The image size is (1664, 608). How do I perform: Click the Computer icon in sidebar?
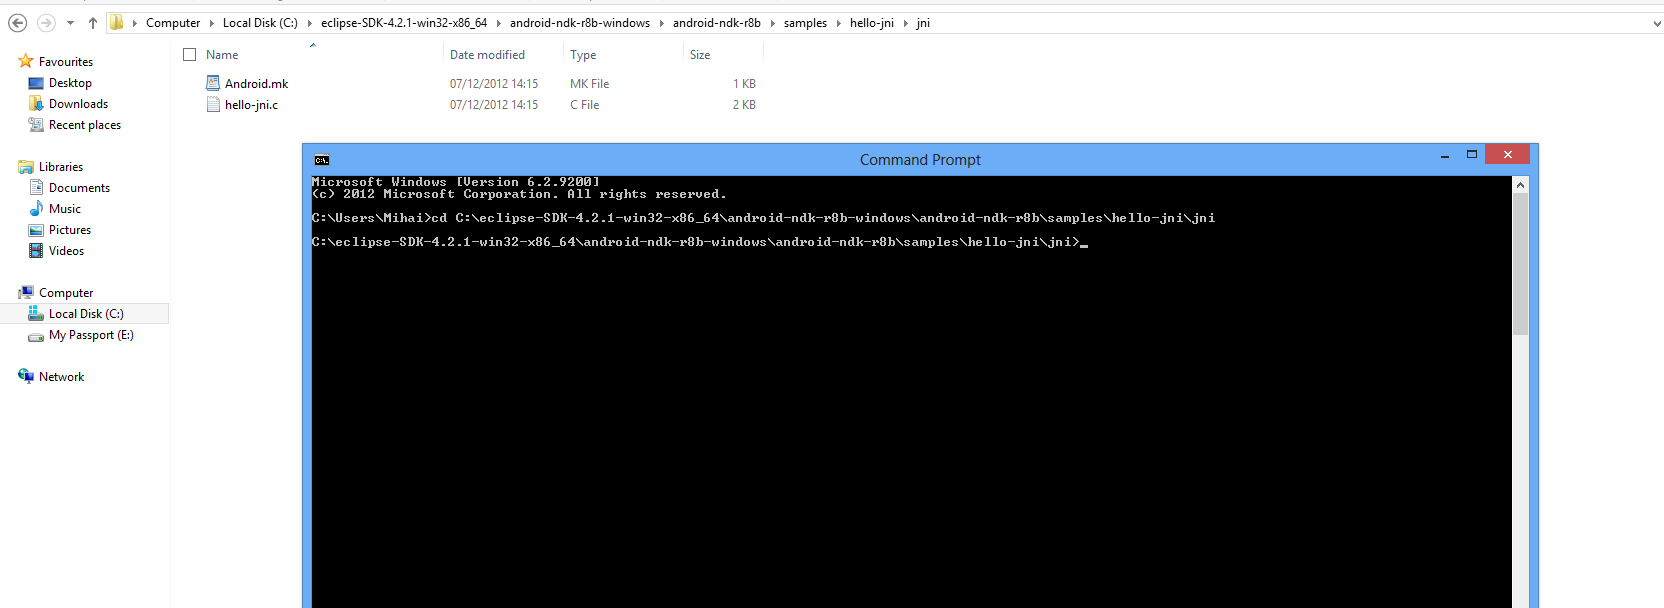coord(26,293)
